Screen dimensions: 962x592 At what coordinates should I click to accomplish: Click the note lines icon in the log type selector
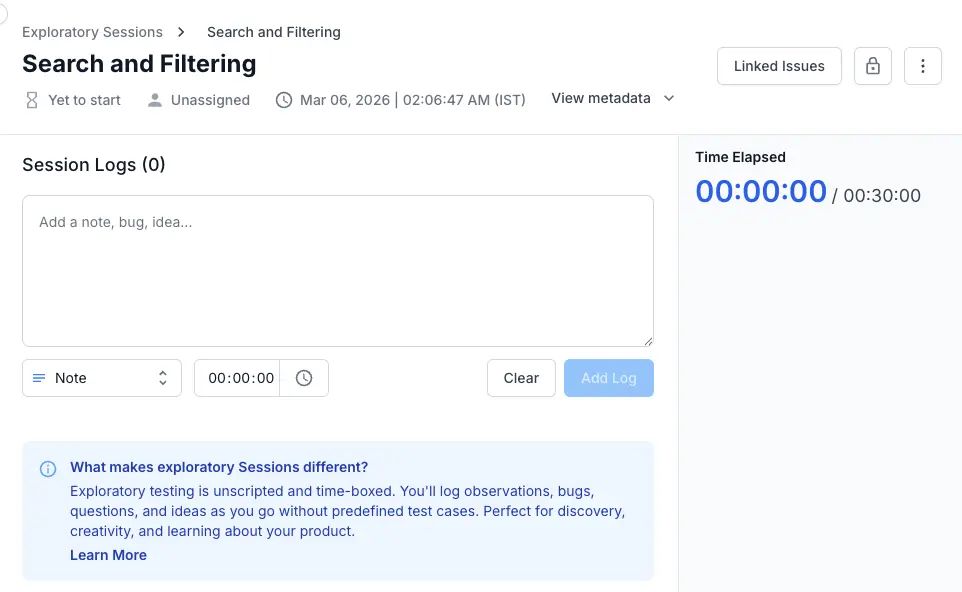(x=40, y=378)
